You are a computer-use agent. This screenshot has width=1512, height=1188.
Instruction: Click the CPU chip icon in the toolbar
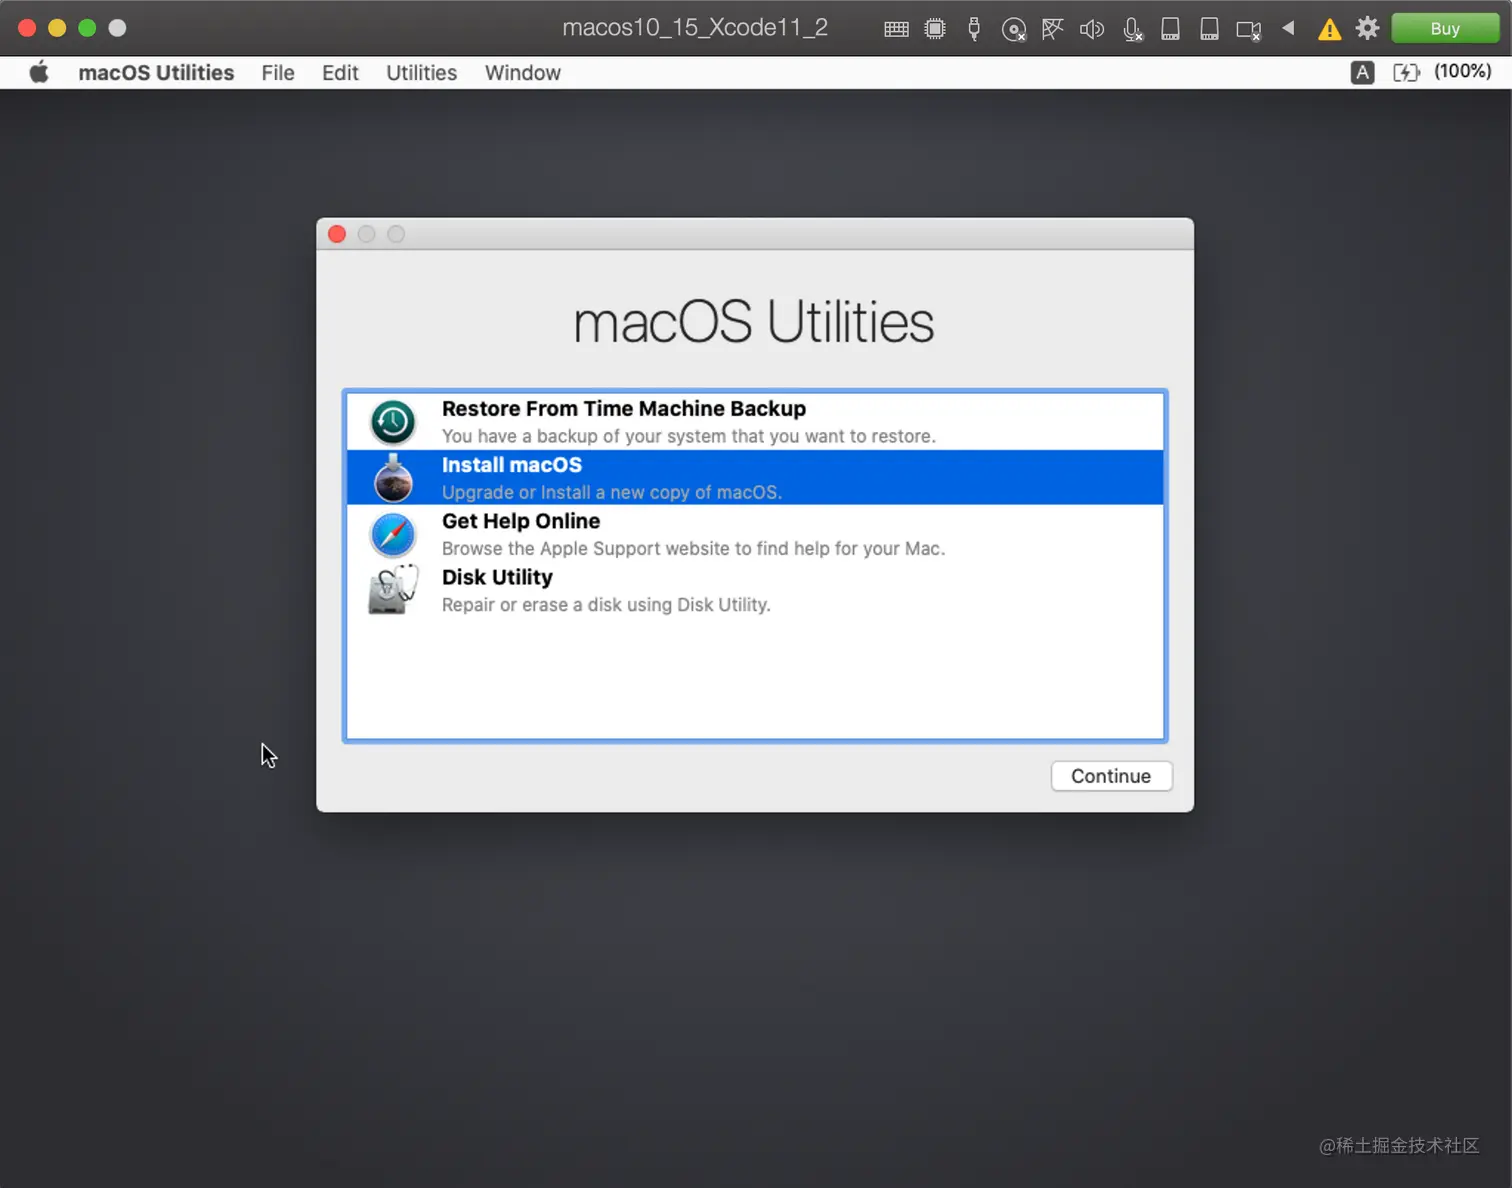935,29
